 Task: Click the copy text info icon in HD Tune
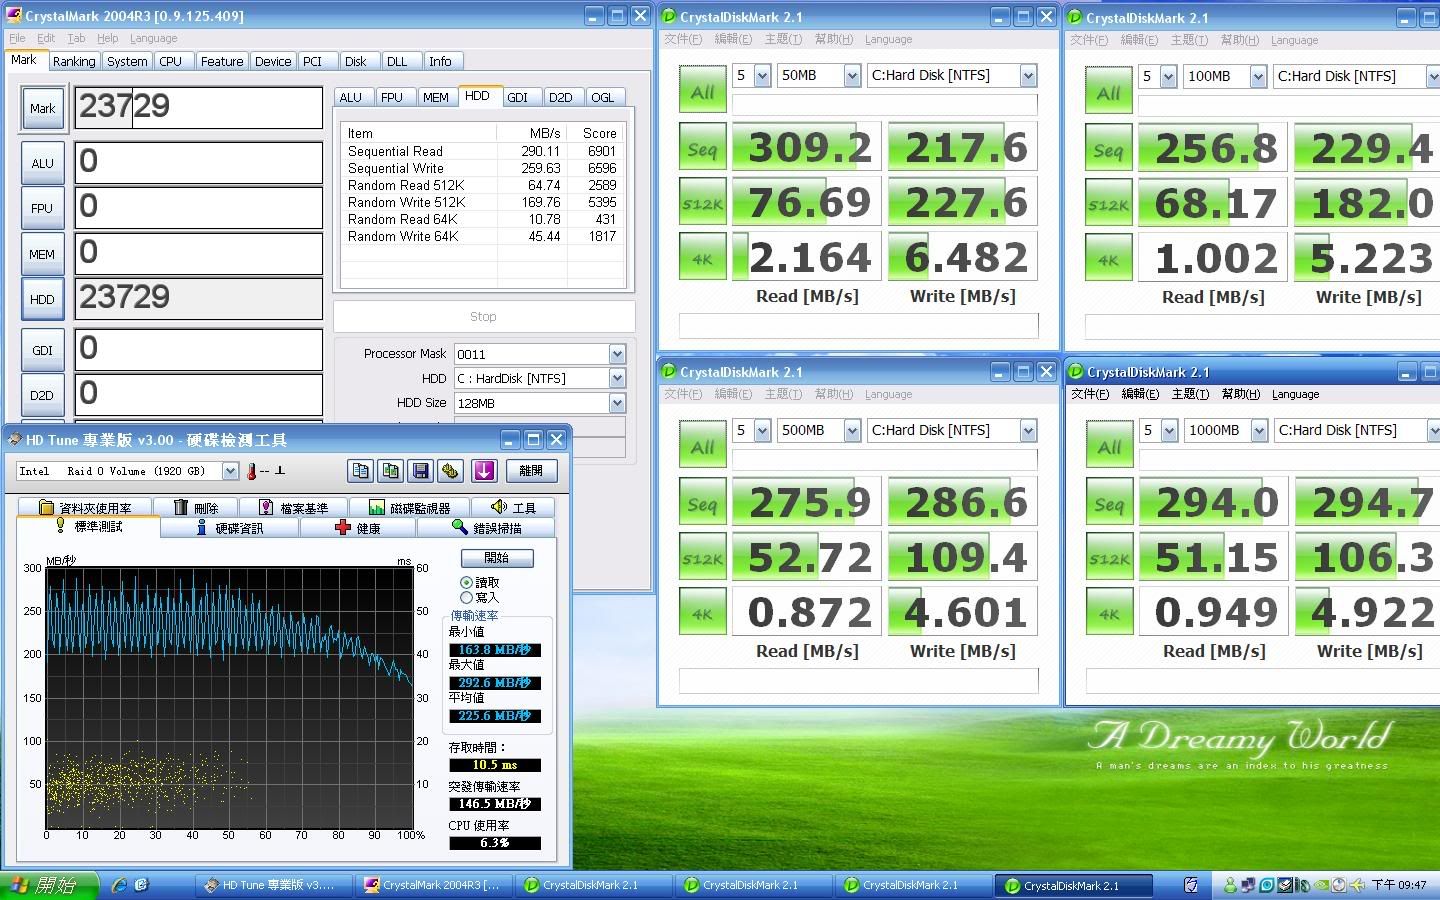pos(360,471)
